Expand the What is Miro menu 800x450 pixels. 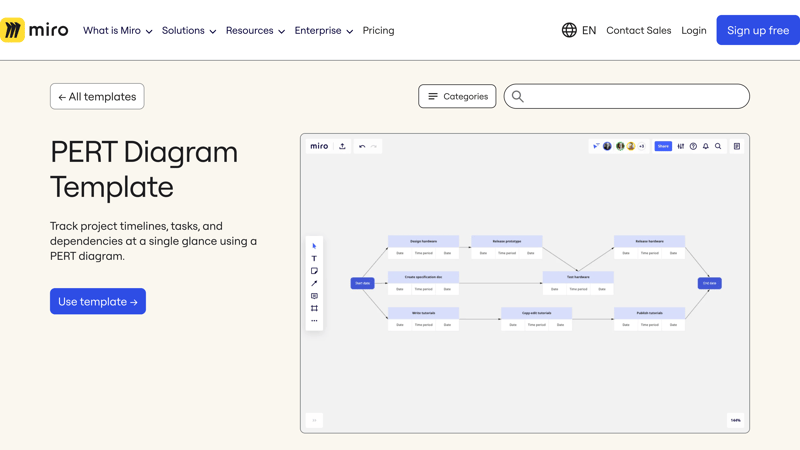click(x=118, y=31)
